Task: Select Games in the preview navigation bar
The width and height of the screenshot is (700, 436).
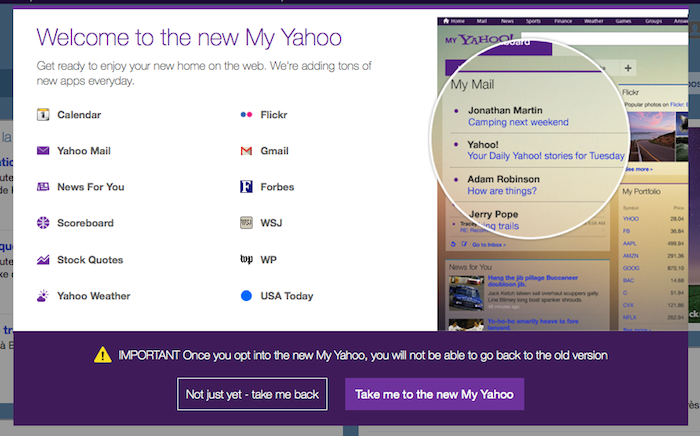Action: [623, 21]
